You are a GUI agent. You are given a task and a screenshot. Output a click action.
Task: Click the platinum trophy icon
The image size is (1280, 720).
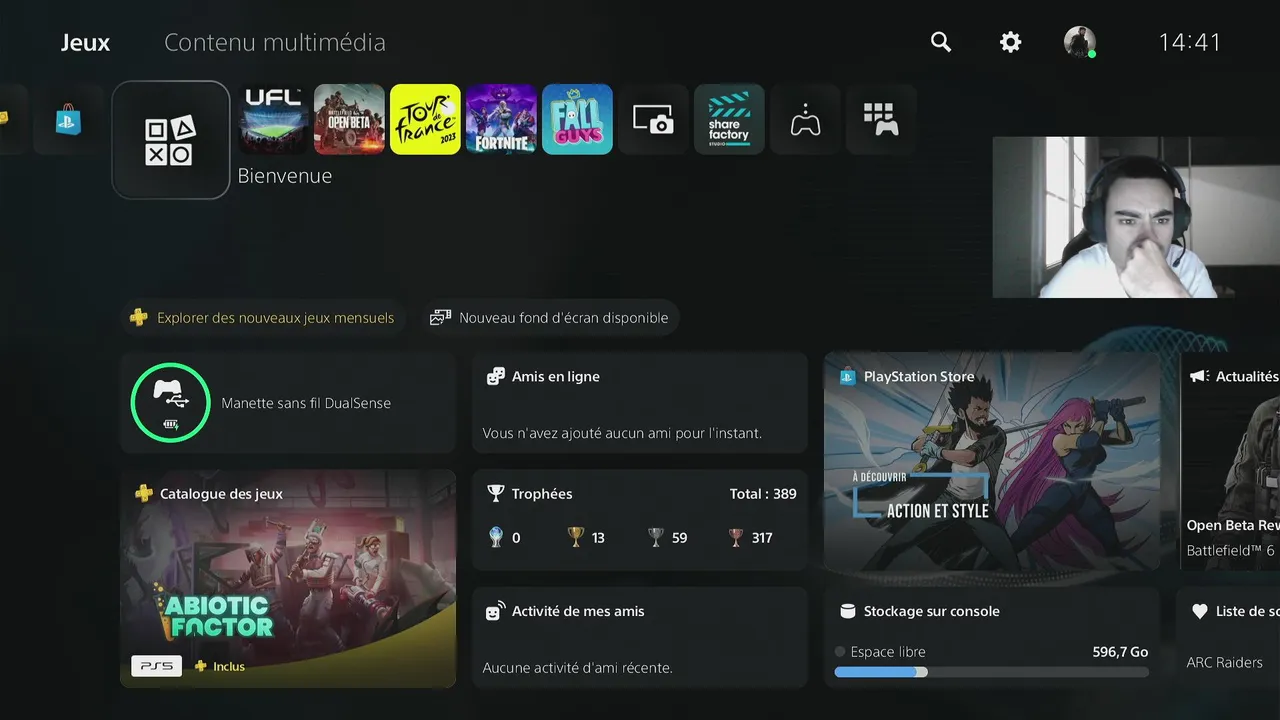496,537
